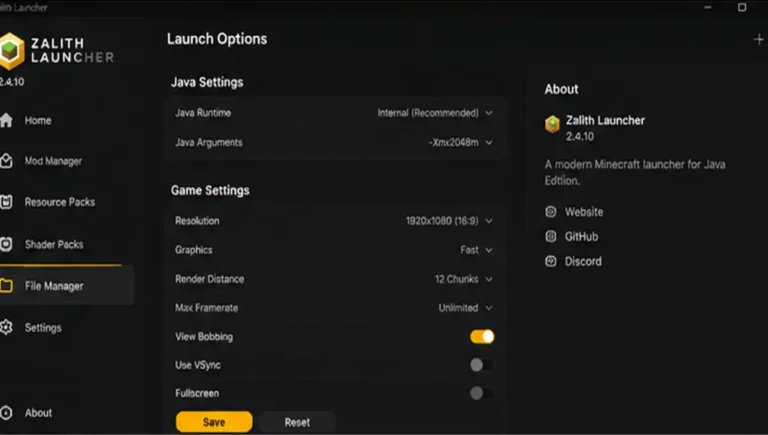Click the About info icon in sidebar
The width and height of the screenshot is (768, 435).
coord(6,412)
